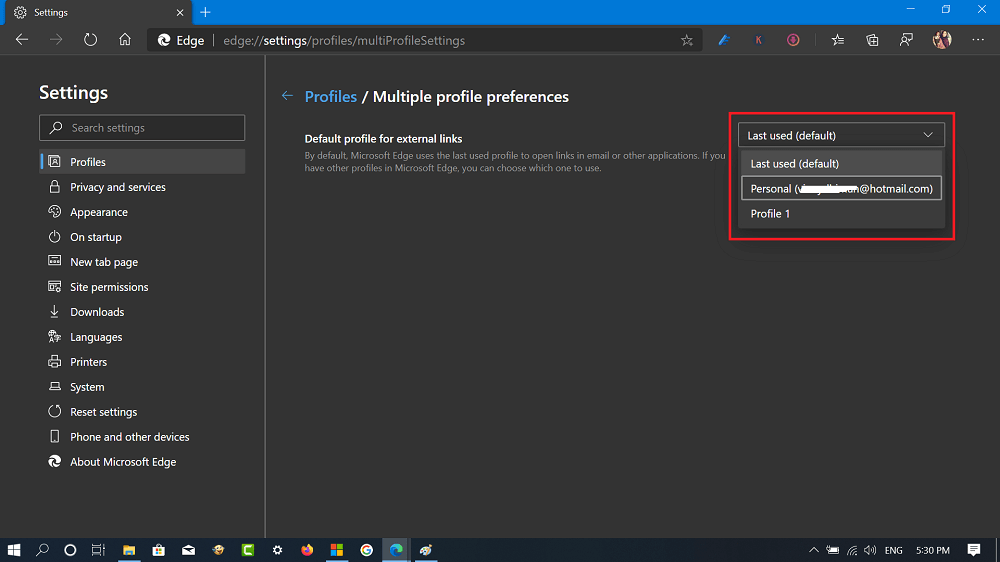1000x562 pixels.
Task: Switch to Microsoft Edge taskbar icon
Action: click(396, 550)
